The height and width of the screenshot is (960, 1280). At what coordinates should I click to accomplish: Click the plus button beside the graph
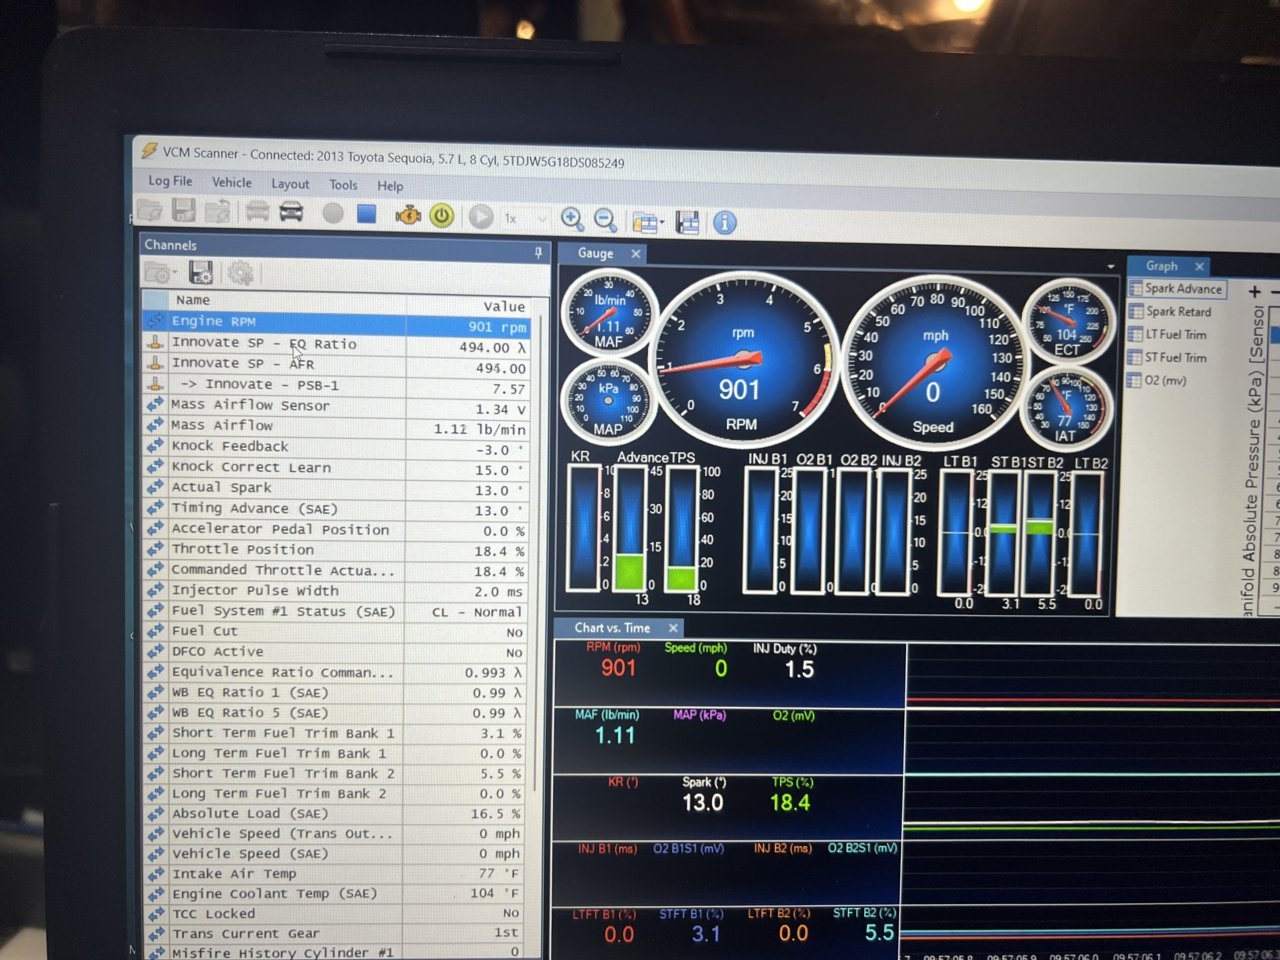(1254, 292)
